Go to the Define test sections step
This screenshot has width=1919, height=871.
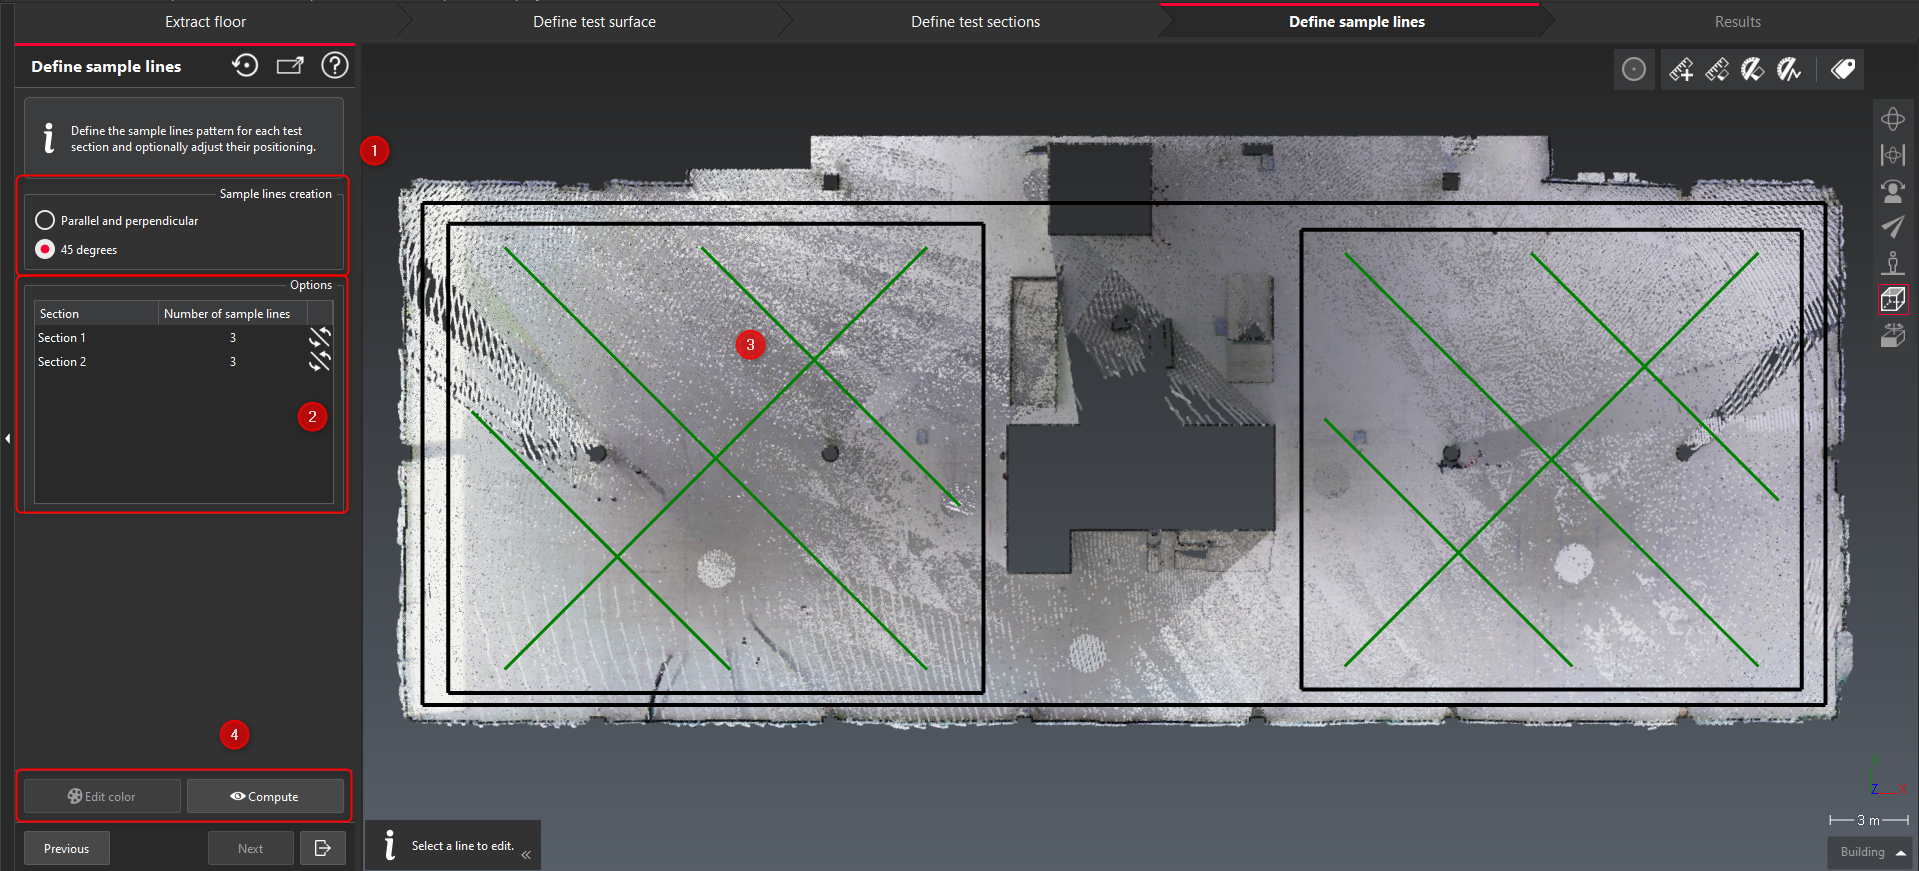[975, 22]
